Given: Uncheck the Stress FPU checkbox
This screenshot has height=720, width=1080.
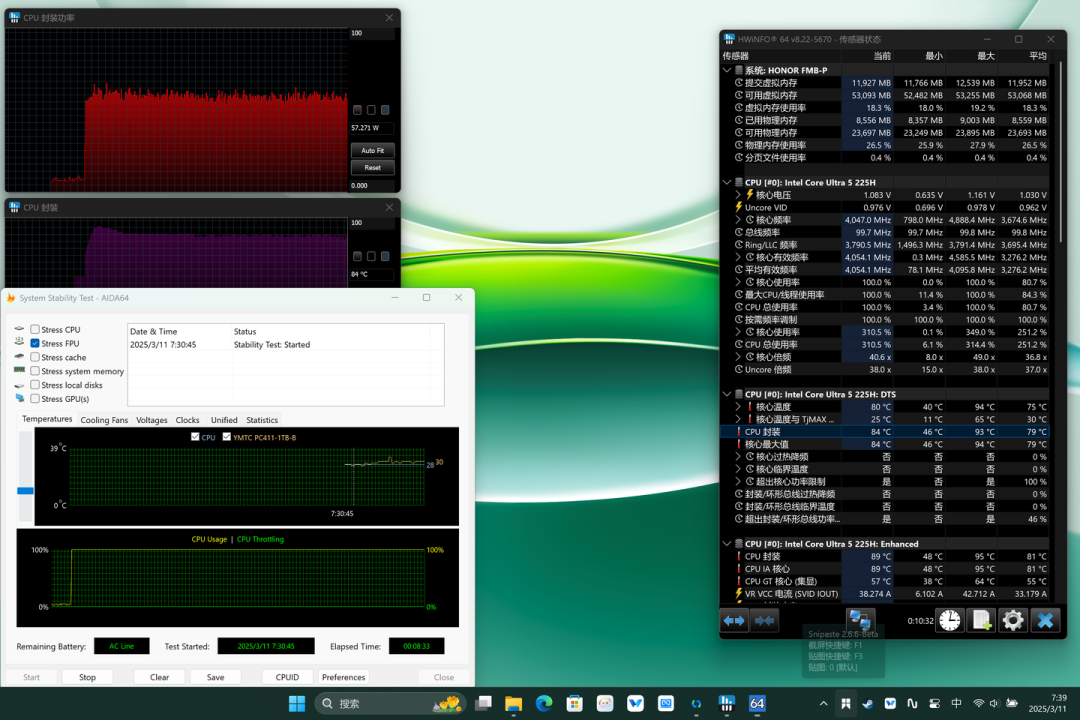Looking at the screenshot, I should pyautogui.click(x=34, y=343).
